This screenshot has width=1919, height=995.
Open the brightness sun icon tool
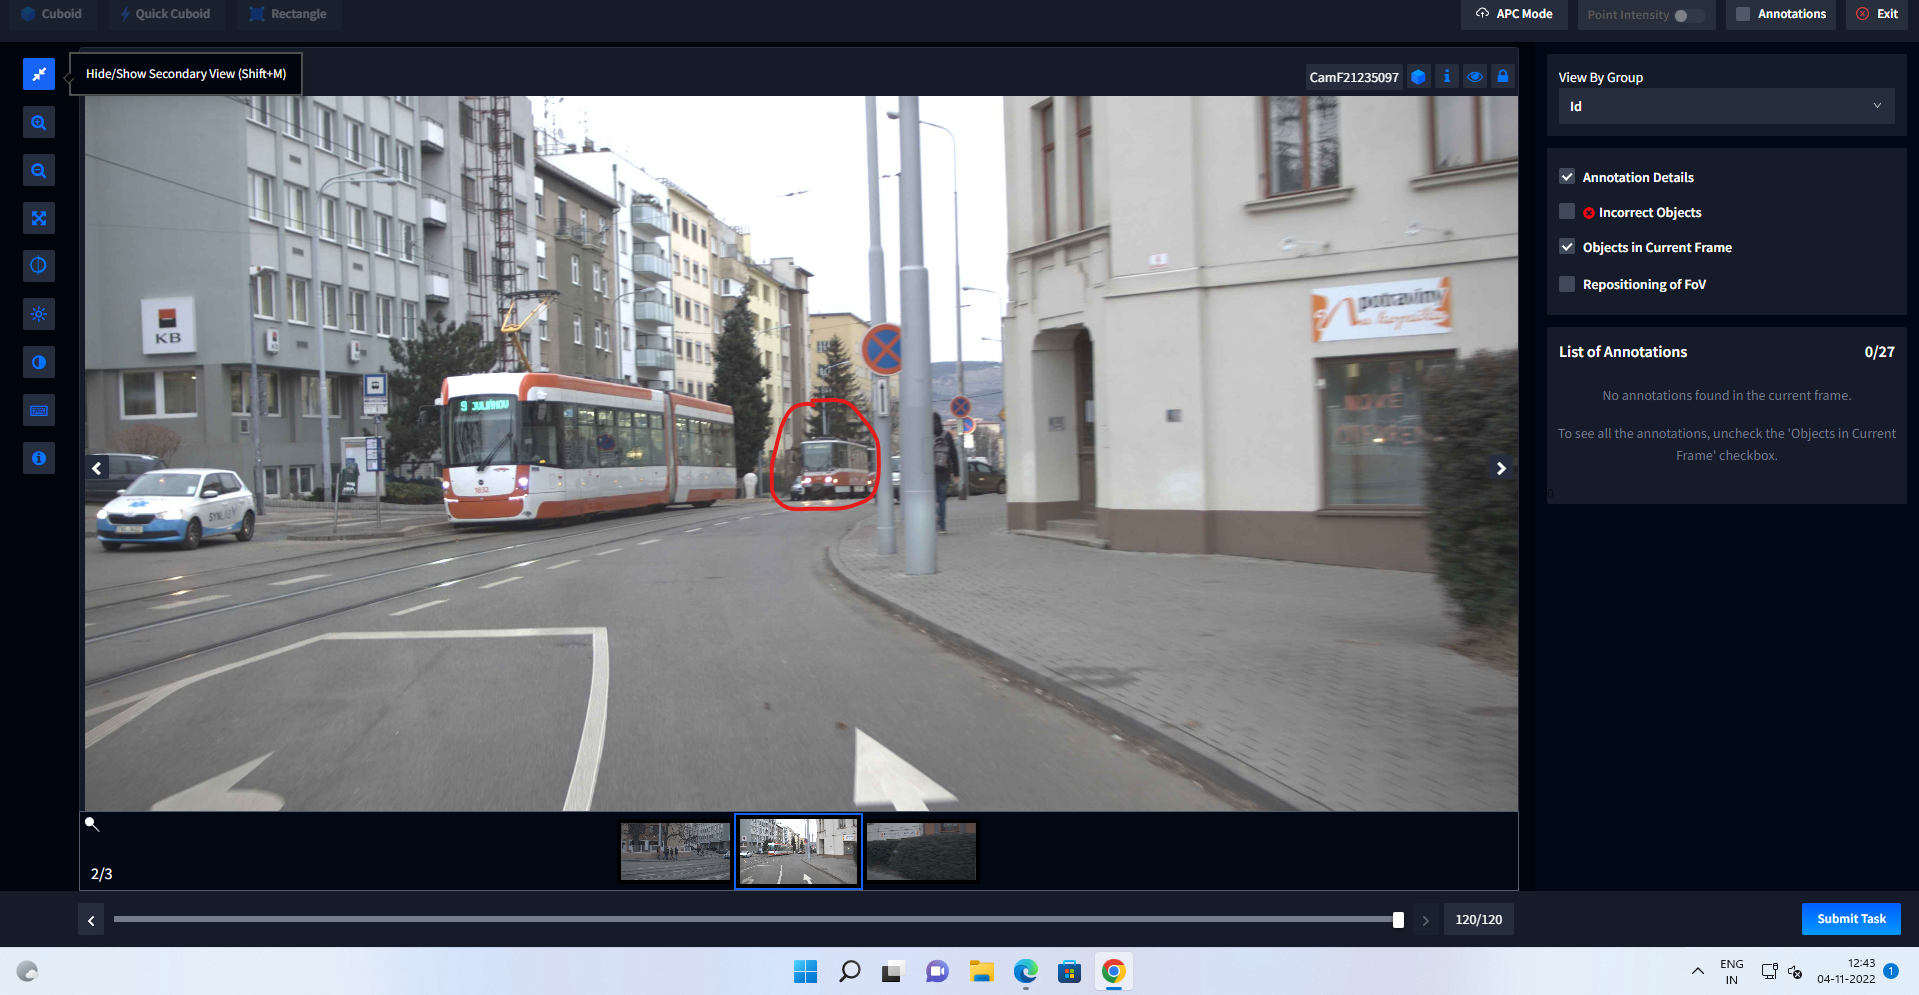click(x=39, y=314)
